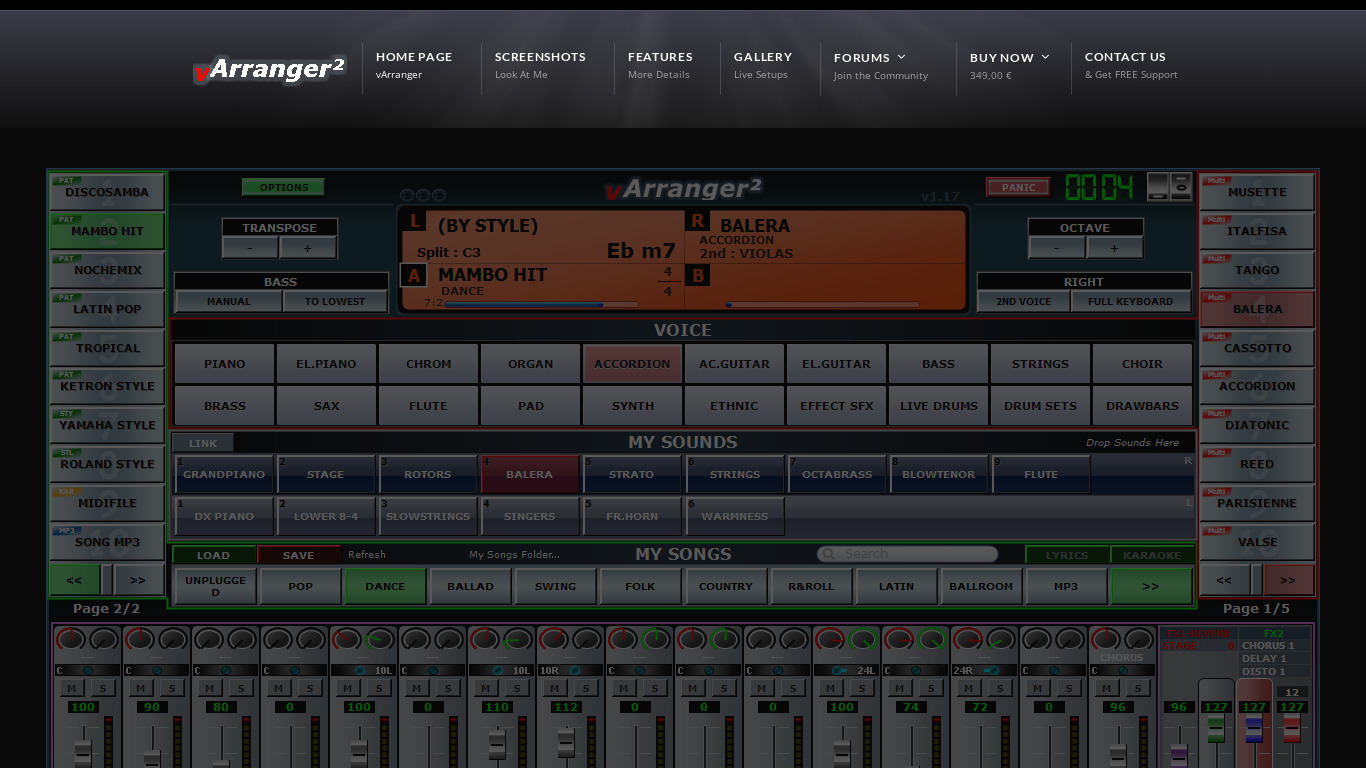This screenshot has width=1366, height=768.
Task: Choose BLOWTENOR in My Sounds slot 8
Action: 939,474
